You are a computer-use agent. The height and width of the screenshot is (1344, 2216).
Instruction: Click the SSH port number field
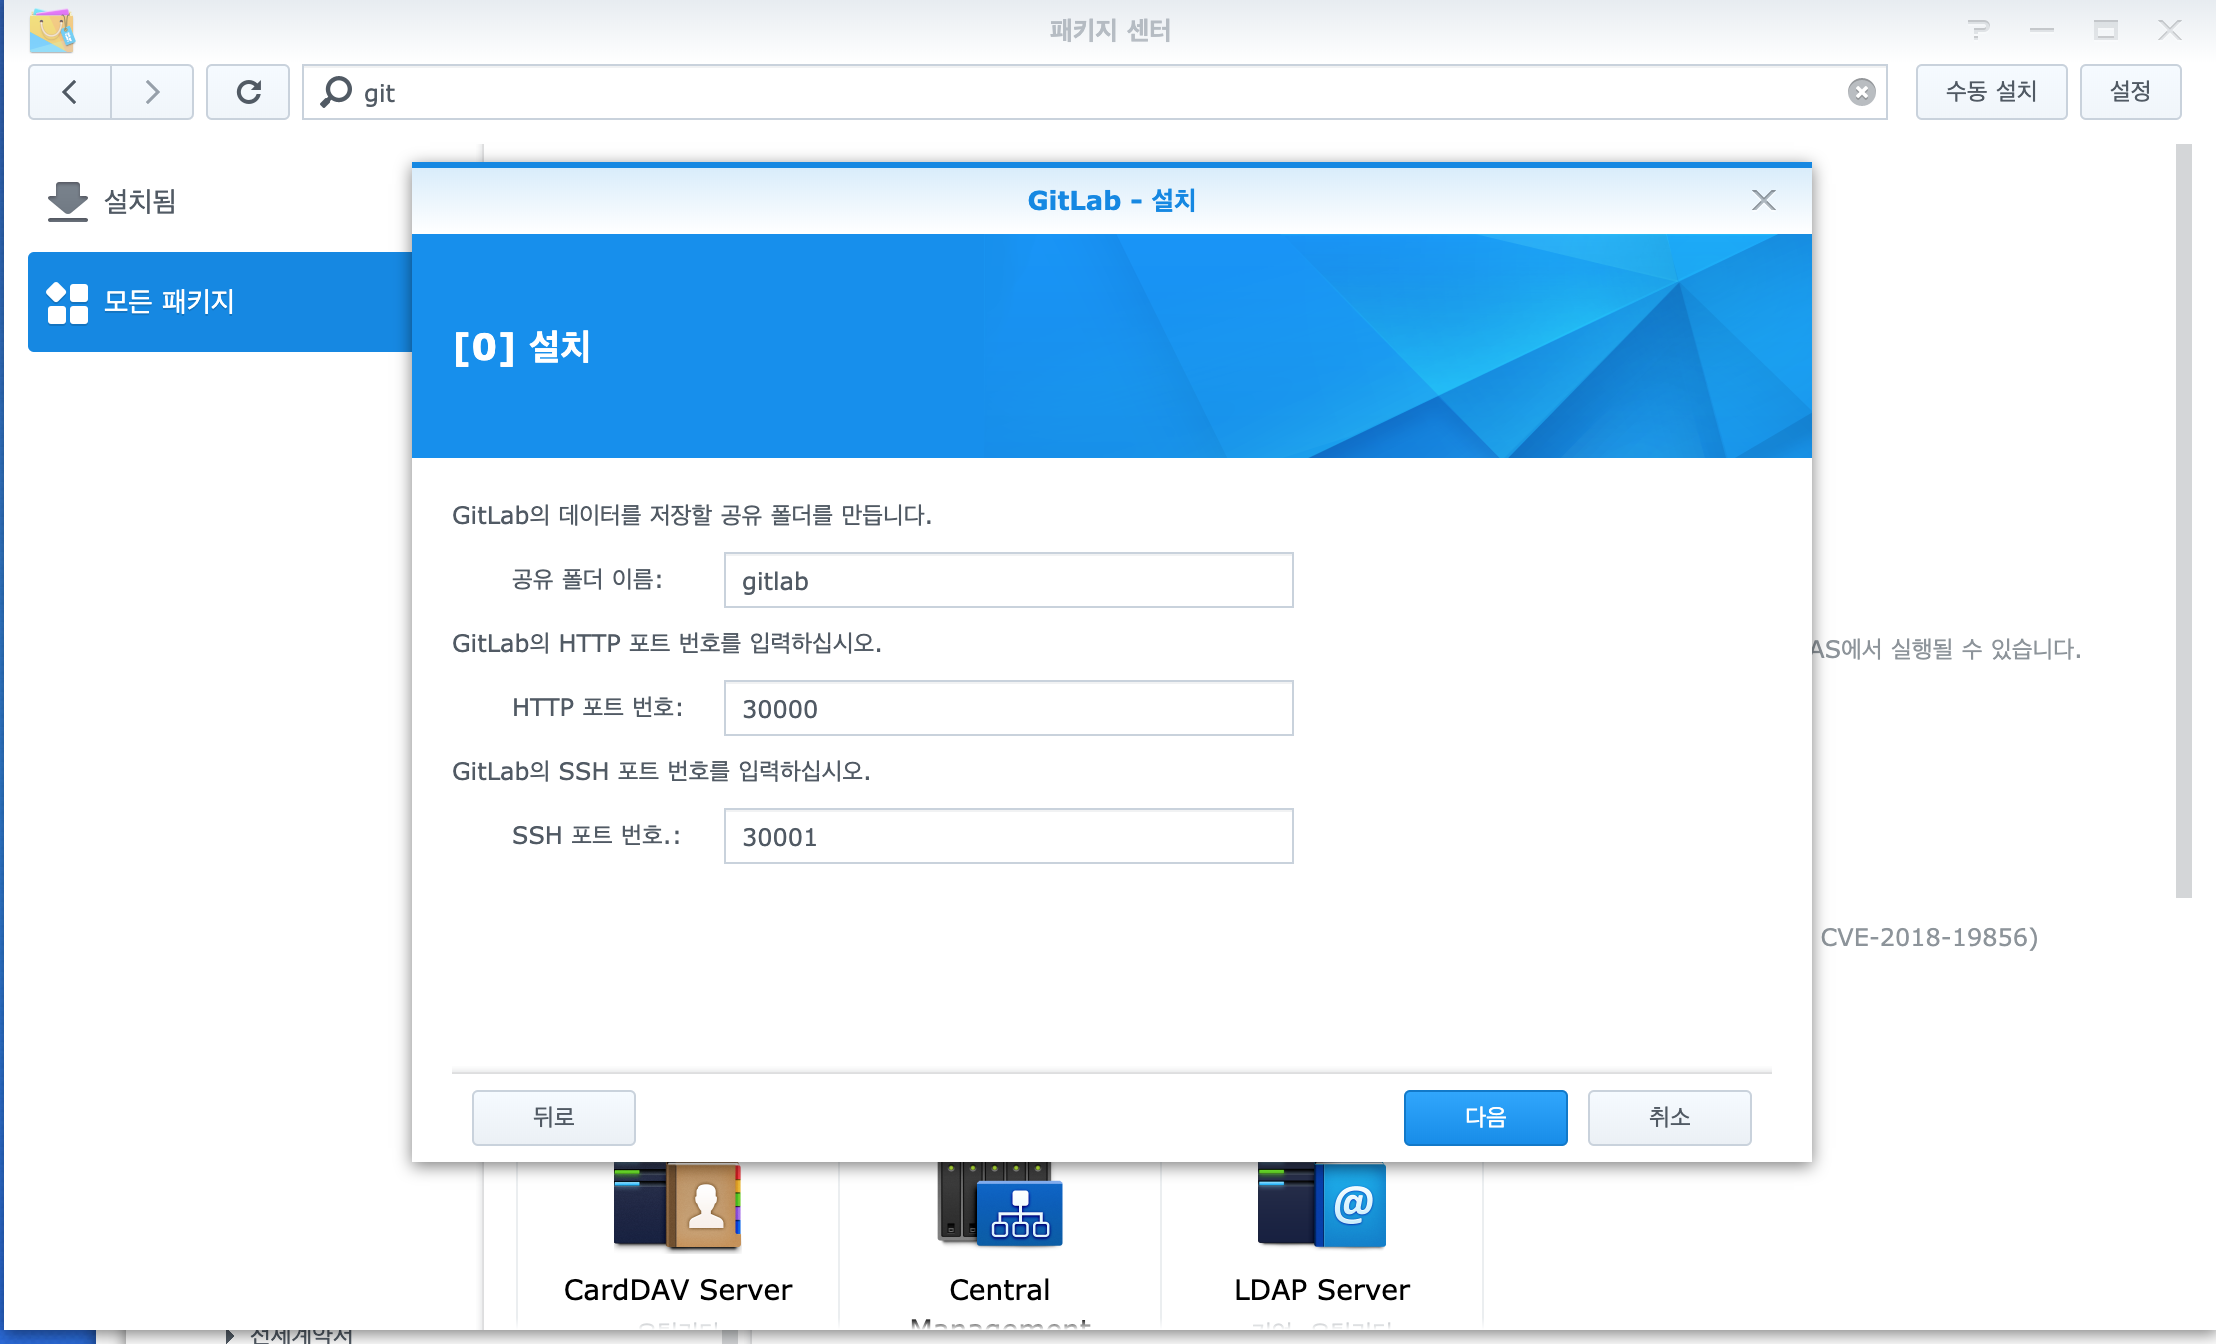1008,836
